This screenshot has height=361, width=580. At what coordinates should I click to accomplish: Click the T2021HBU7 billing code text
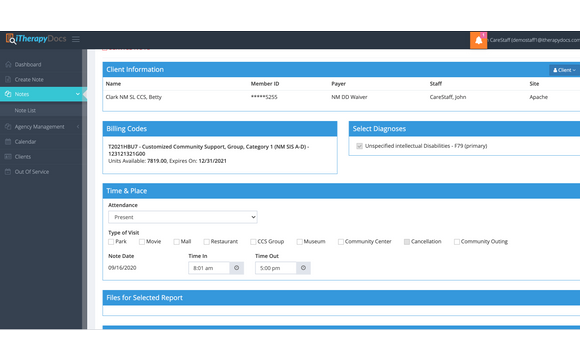pyautogui.click(x=209, y=150)
